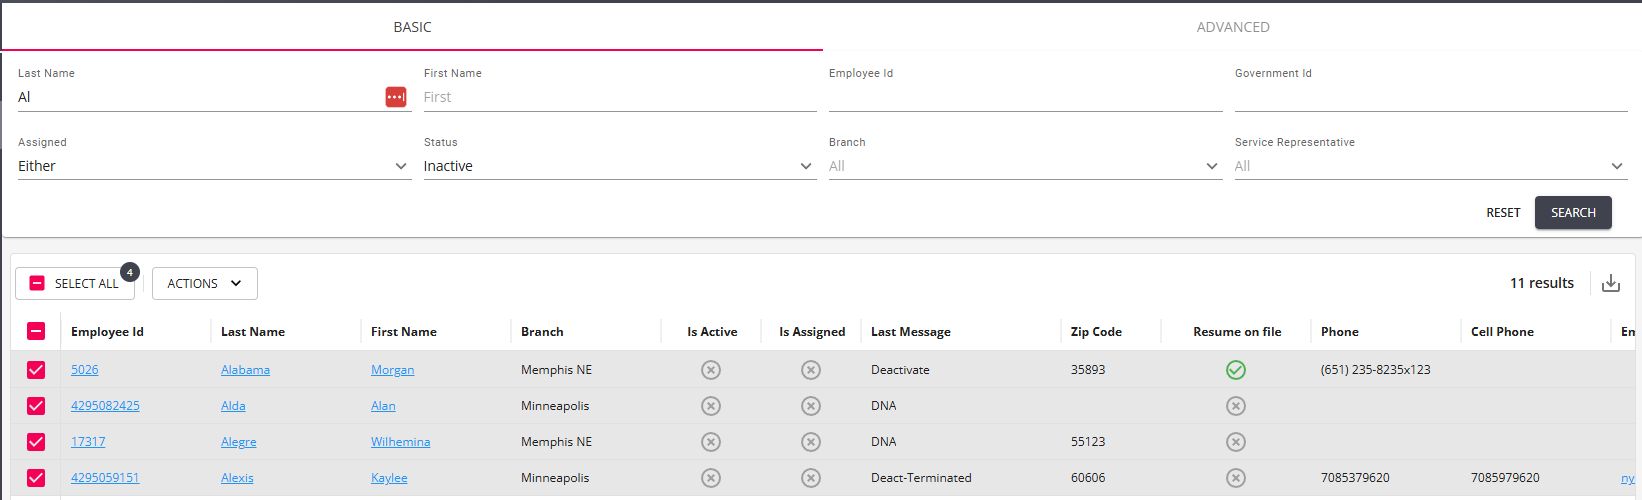Click Resume on file X icon for Alegre
The width and height of the screenshot is (1642, 500).
pyautogui.click(x=1236, y=442)
